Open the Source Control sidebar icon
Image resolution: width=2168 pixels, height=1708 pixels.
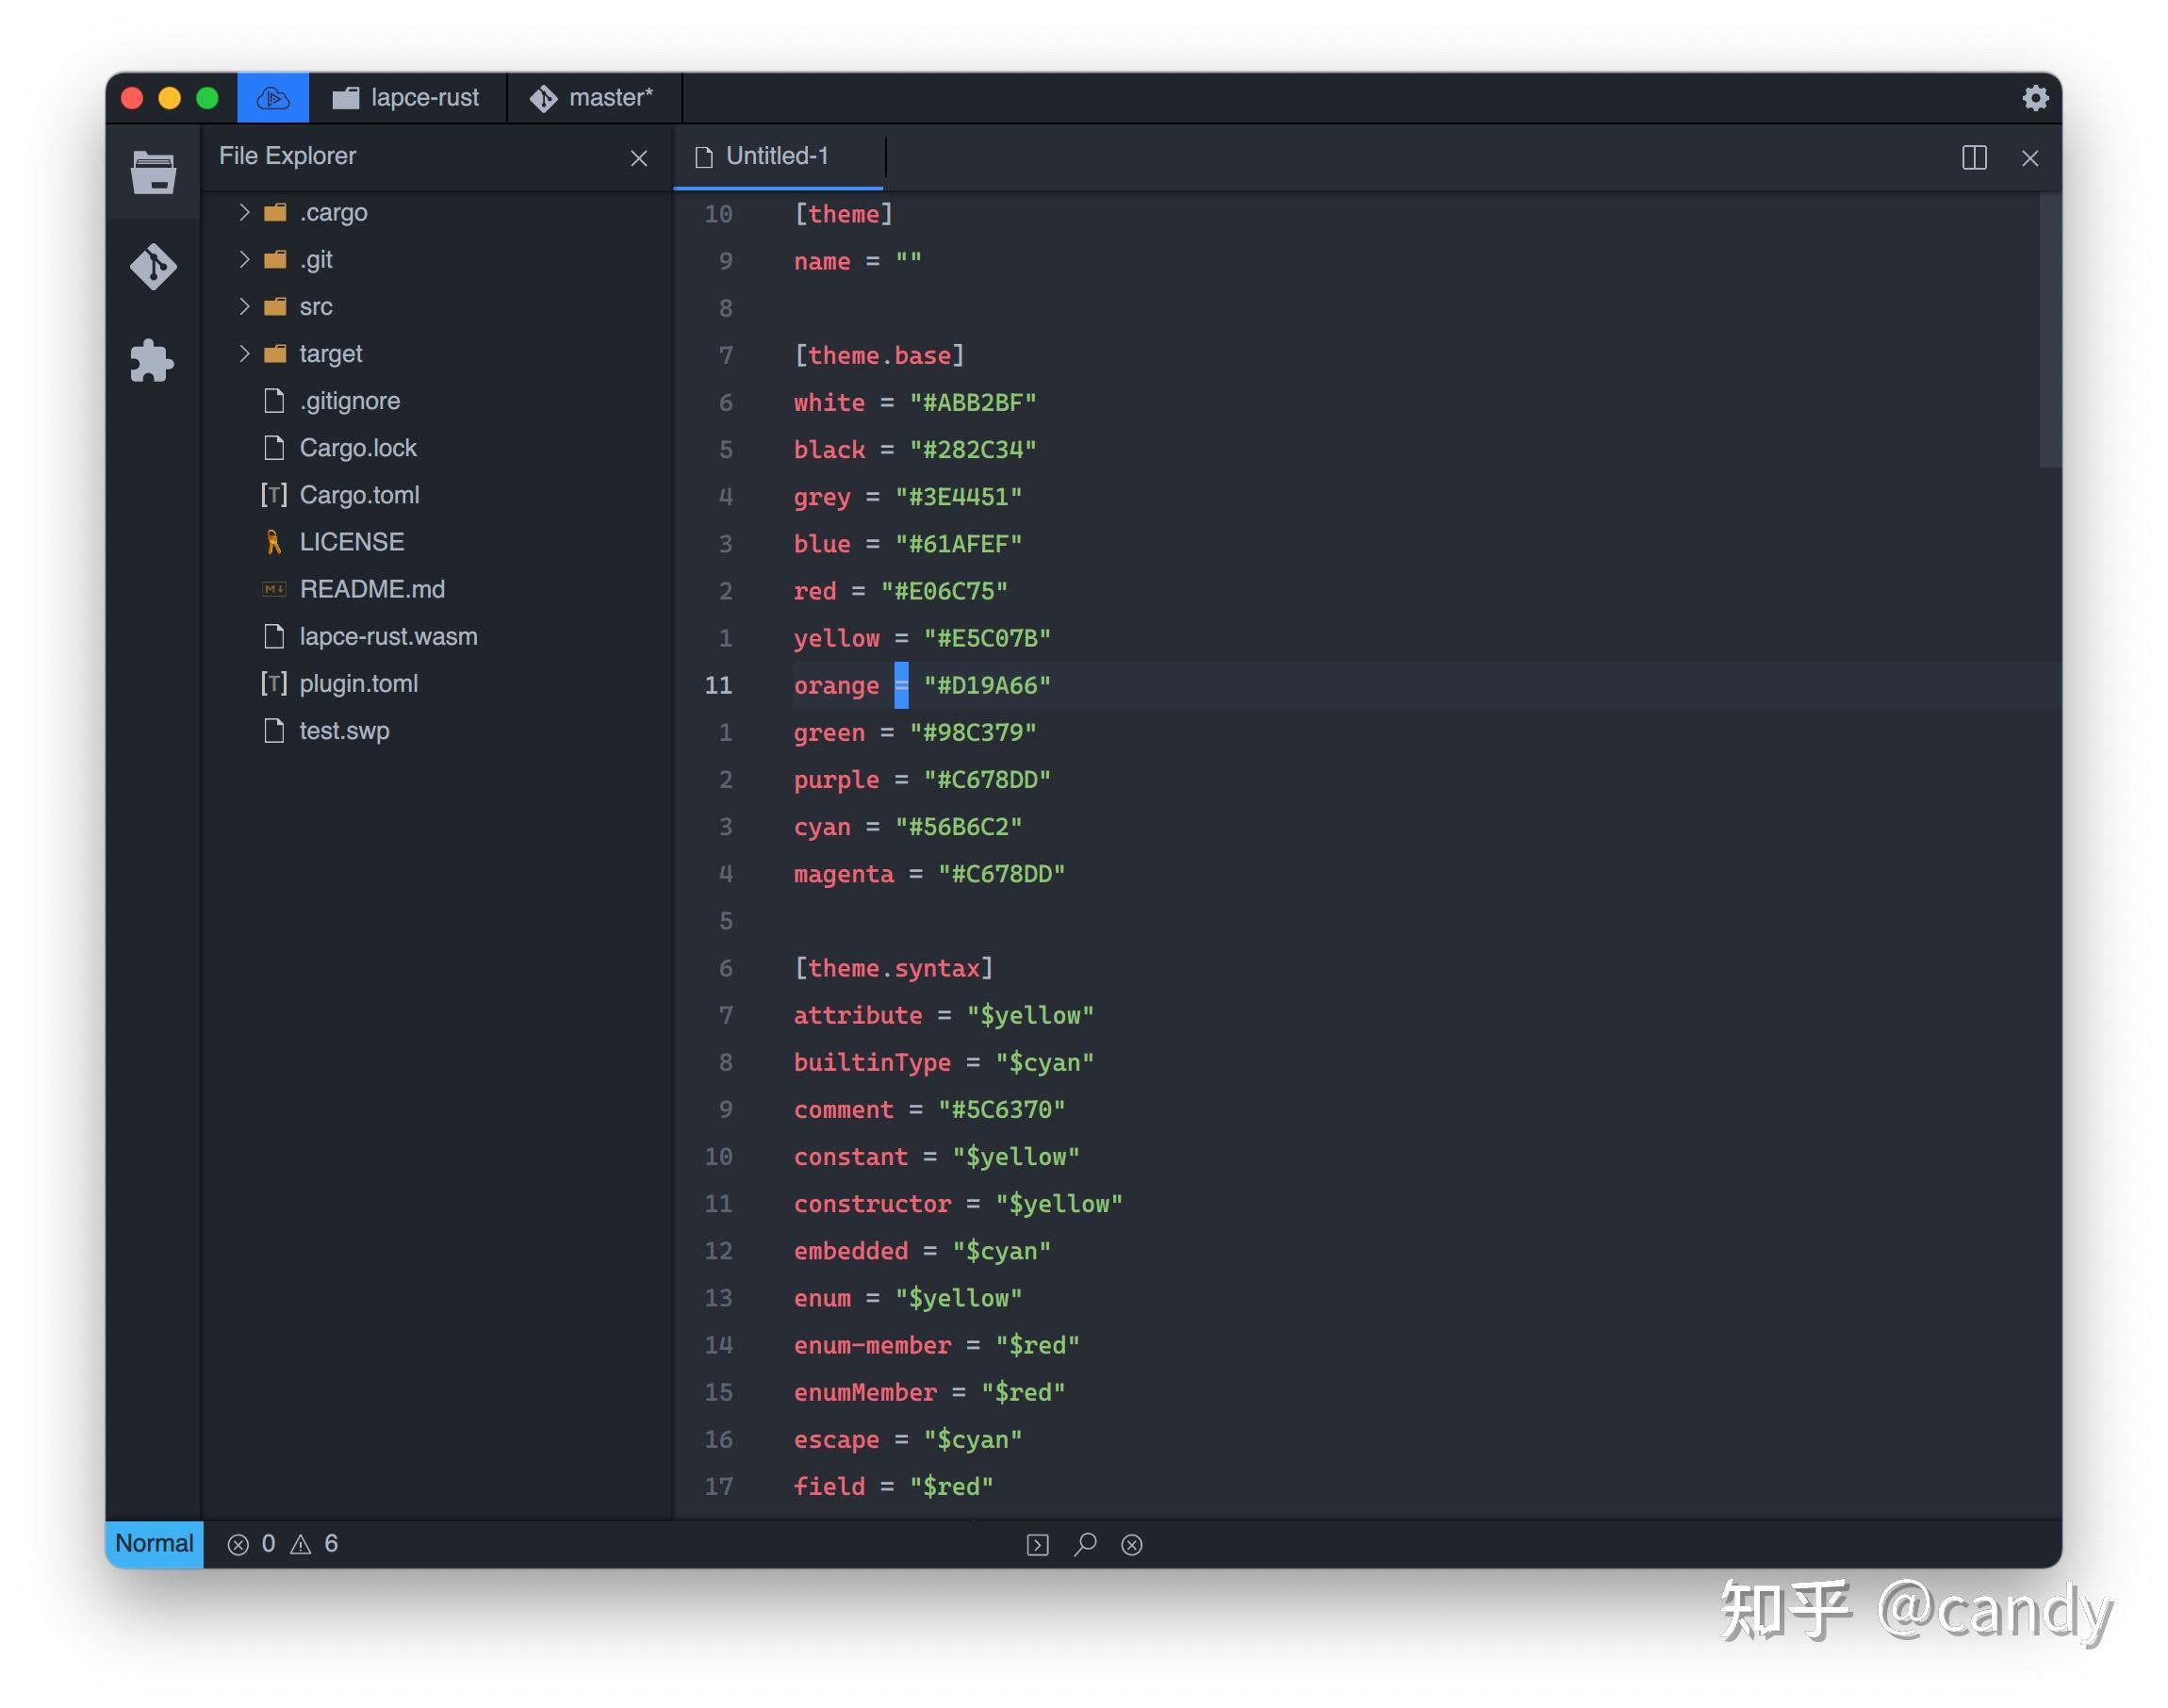153,267
